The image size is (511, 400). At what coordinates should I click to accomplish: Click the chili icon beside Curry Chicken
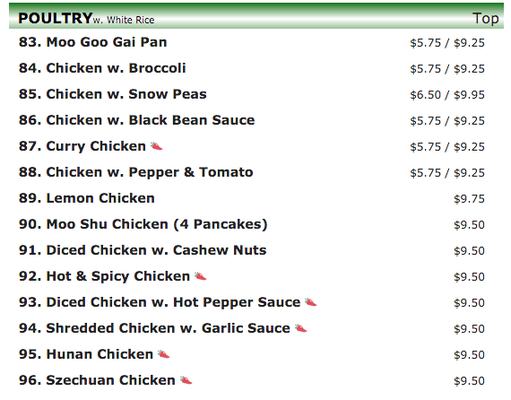click(x=156, y=146)
